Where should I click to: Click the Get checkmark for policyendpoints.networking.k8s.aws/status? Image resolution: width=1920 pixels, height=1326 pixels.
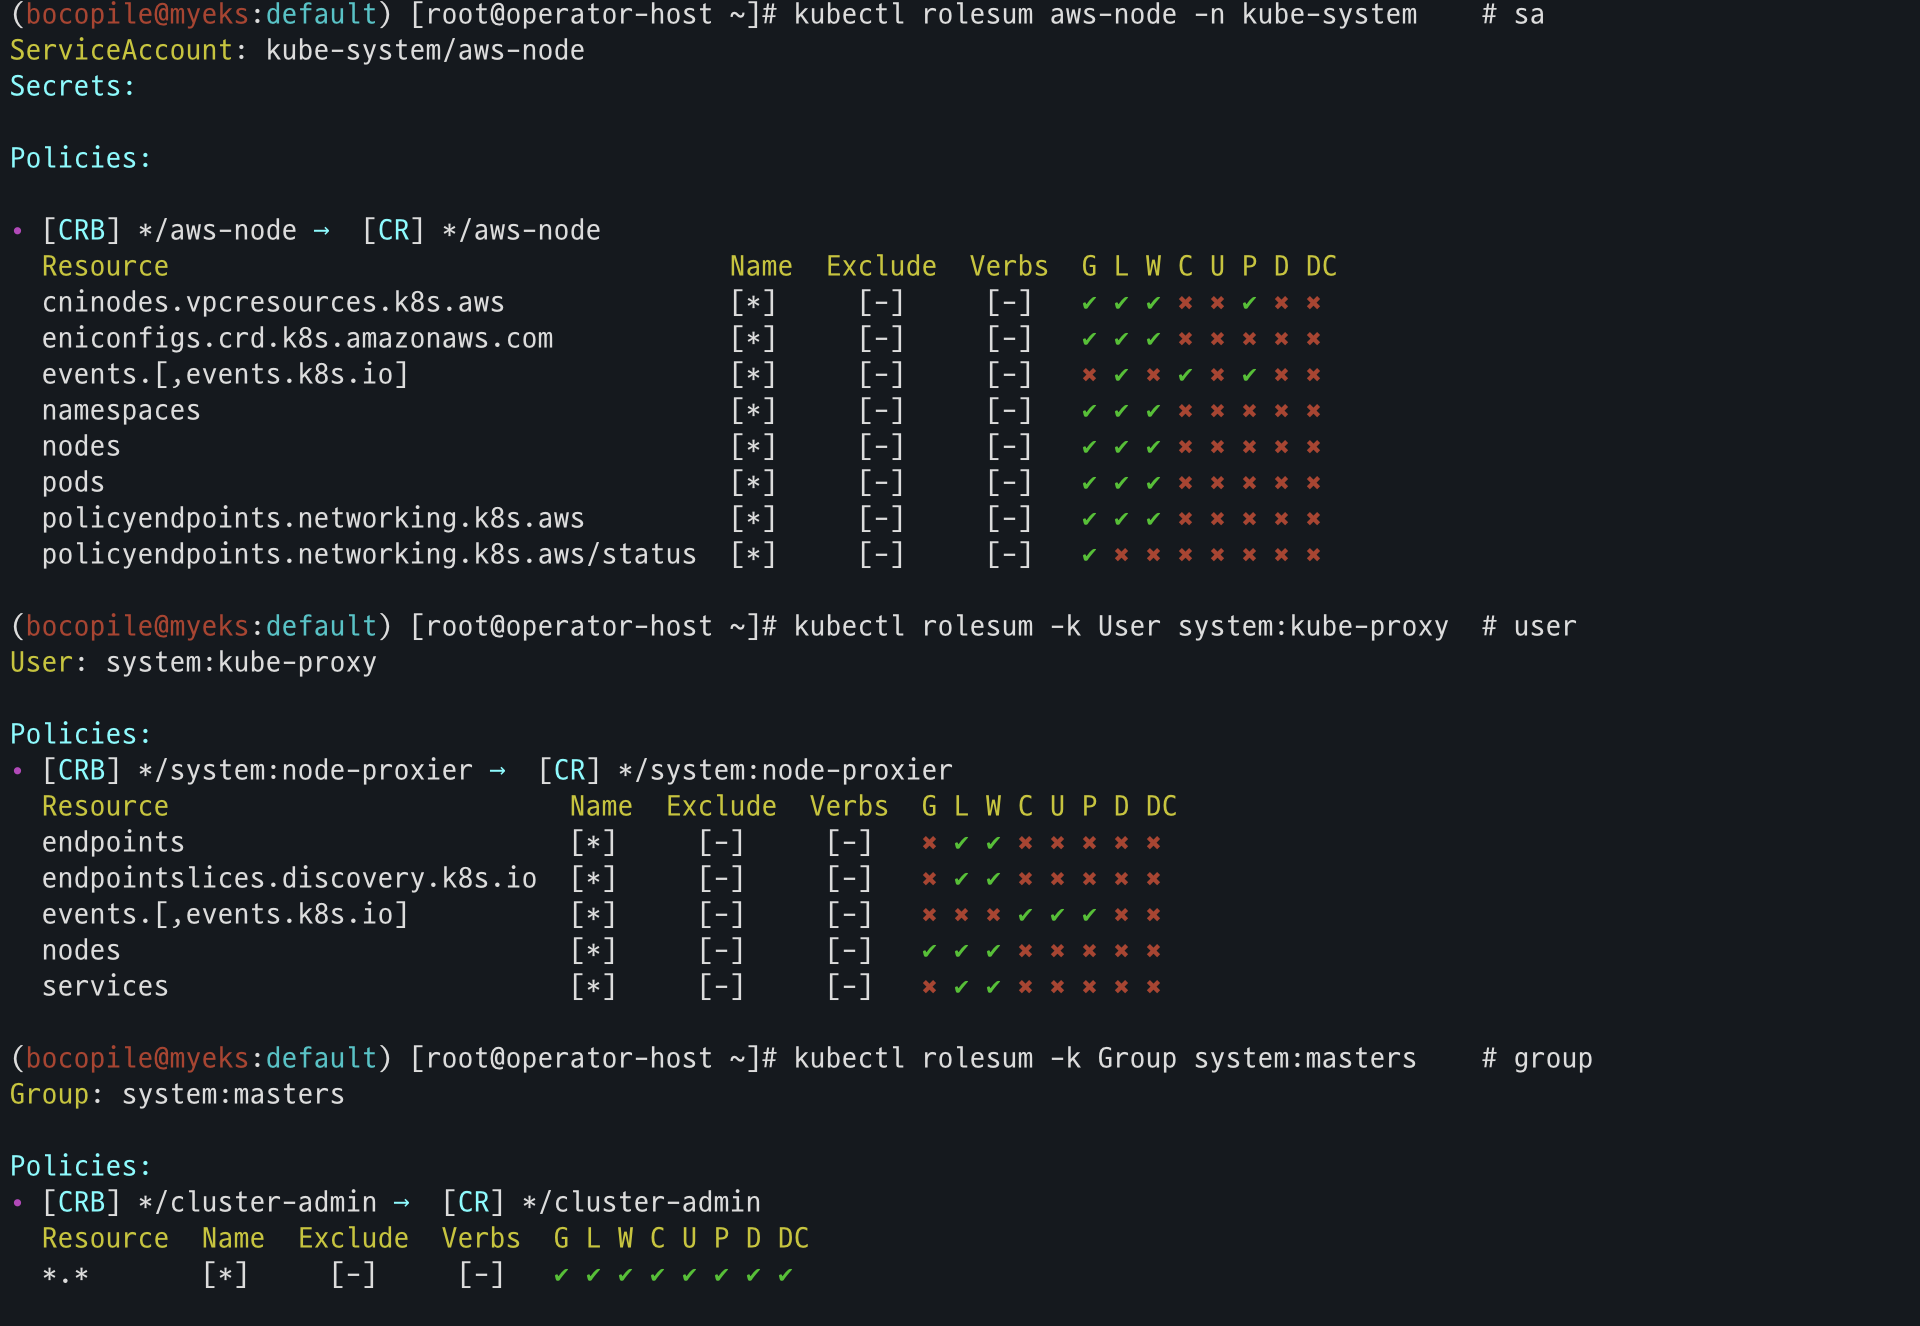coord(1089,555)
